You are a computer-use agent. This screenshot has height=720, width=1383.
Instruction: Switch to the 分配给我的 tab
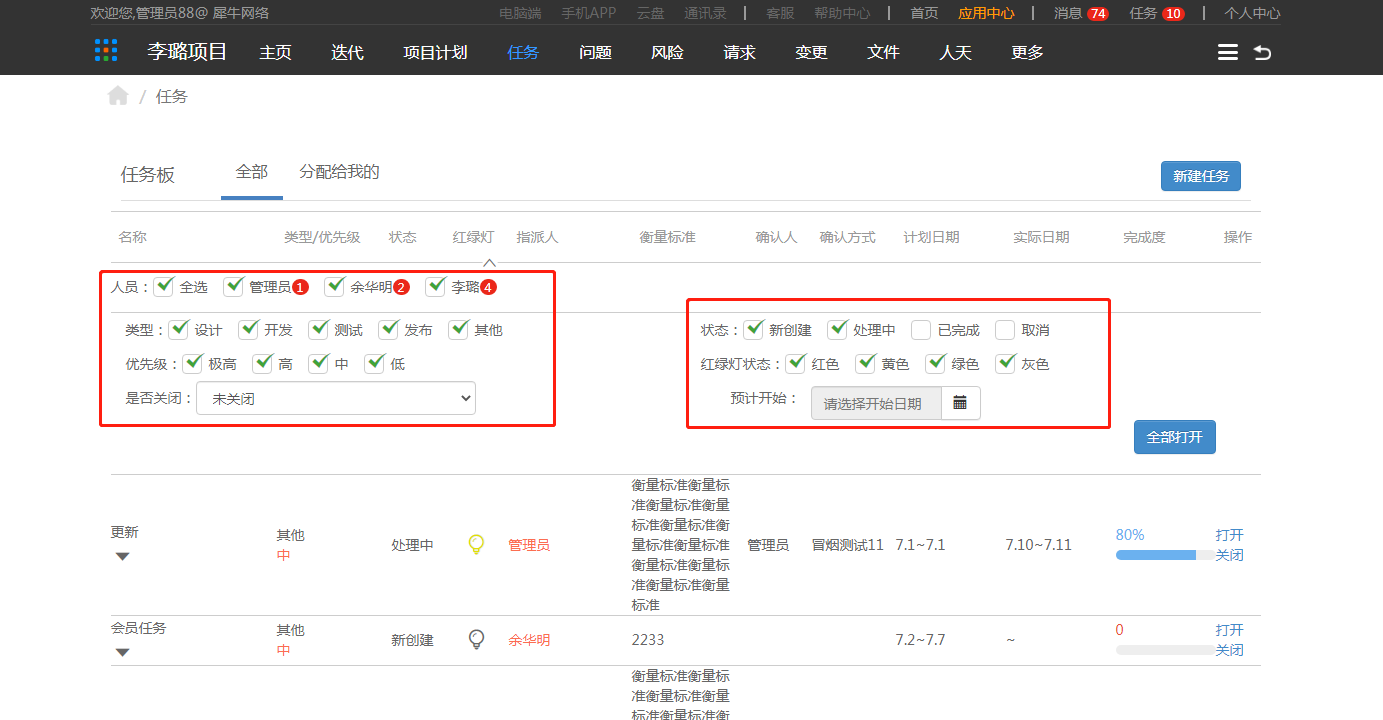coord(339,172)
